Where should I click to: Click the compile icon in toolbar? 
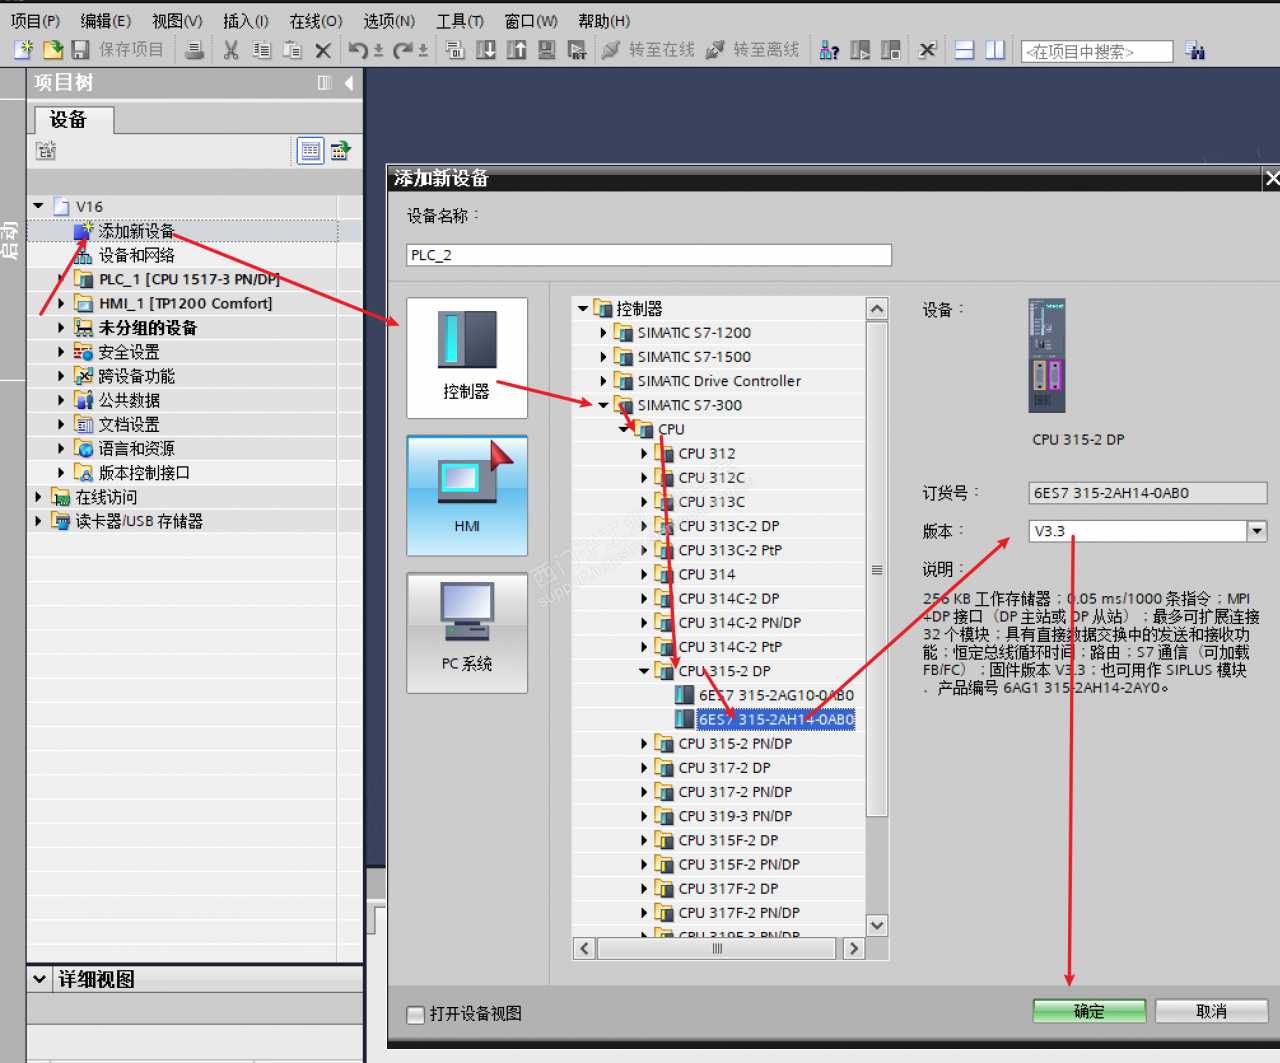tap(455, 49)
